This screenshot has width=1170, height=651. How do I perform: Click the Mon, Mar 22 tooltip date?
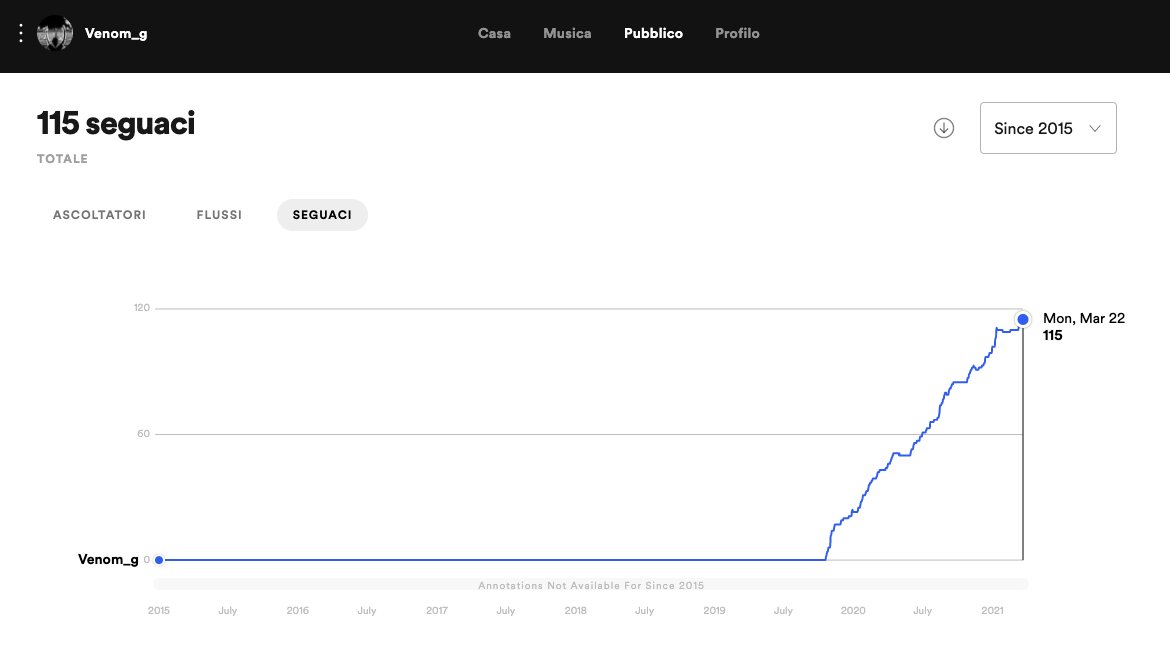[1083, 318]
